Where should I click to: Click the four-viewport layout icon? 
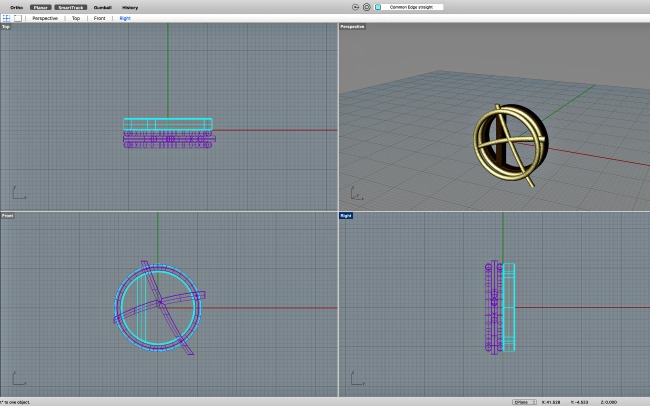click(6, 18)
